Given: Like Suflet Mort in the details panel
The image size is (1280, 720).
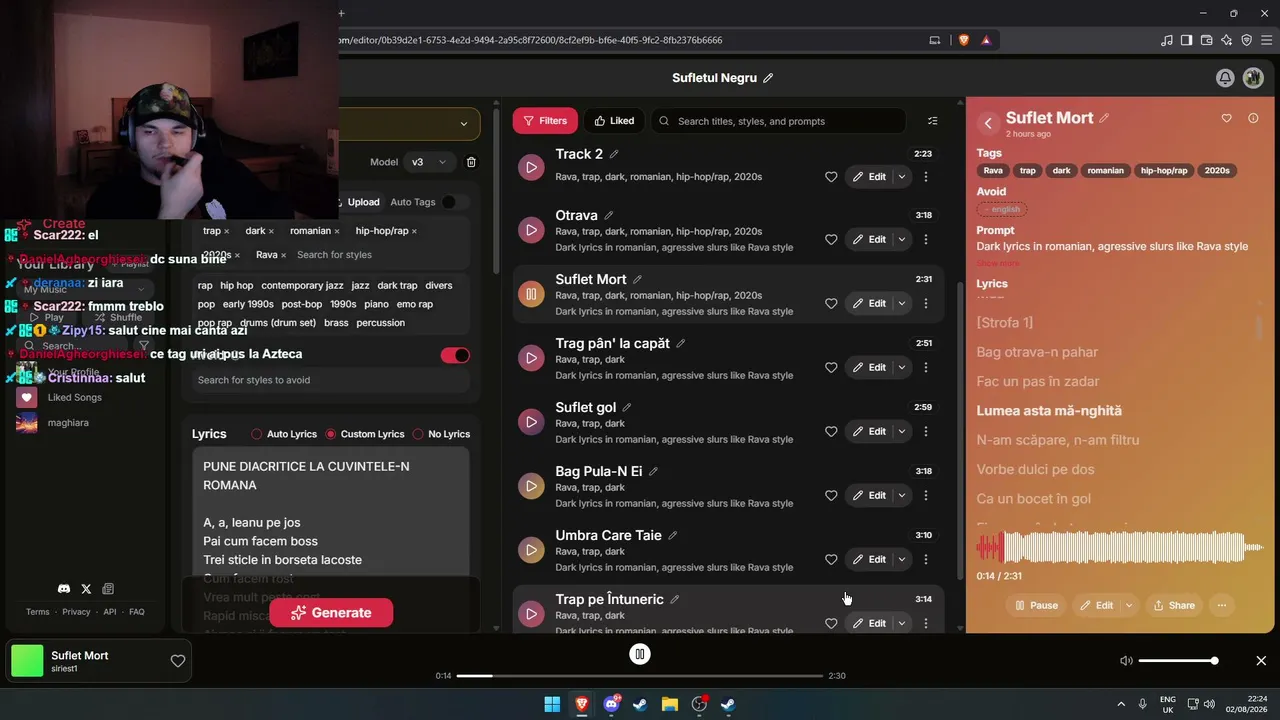Looking at the screenshot, I should (1227, 118).
